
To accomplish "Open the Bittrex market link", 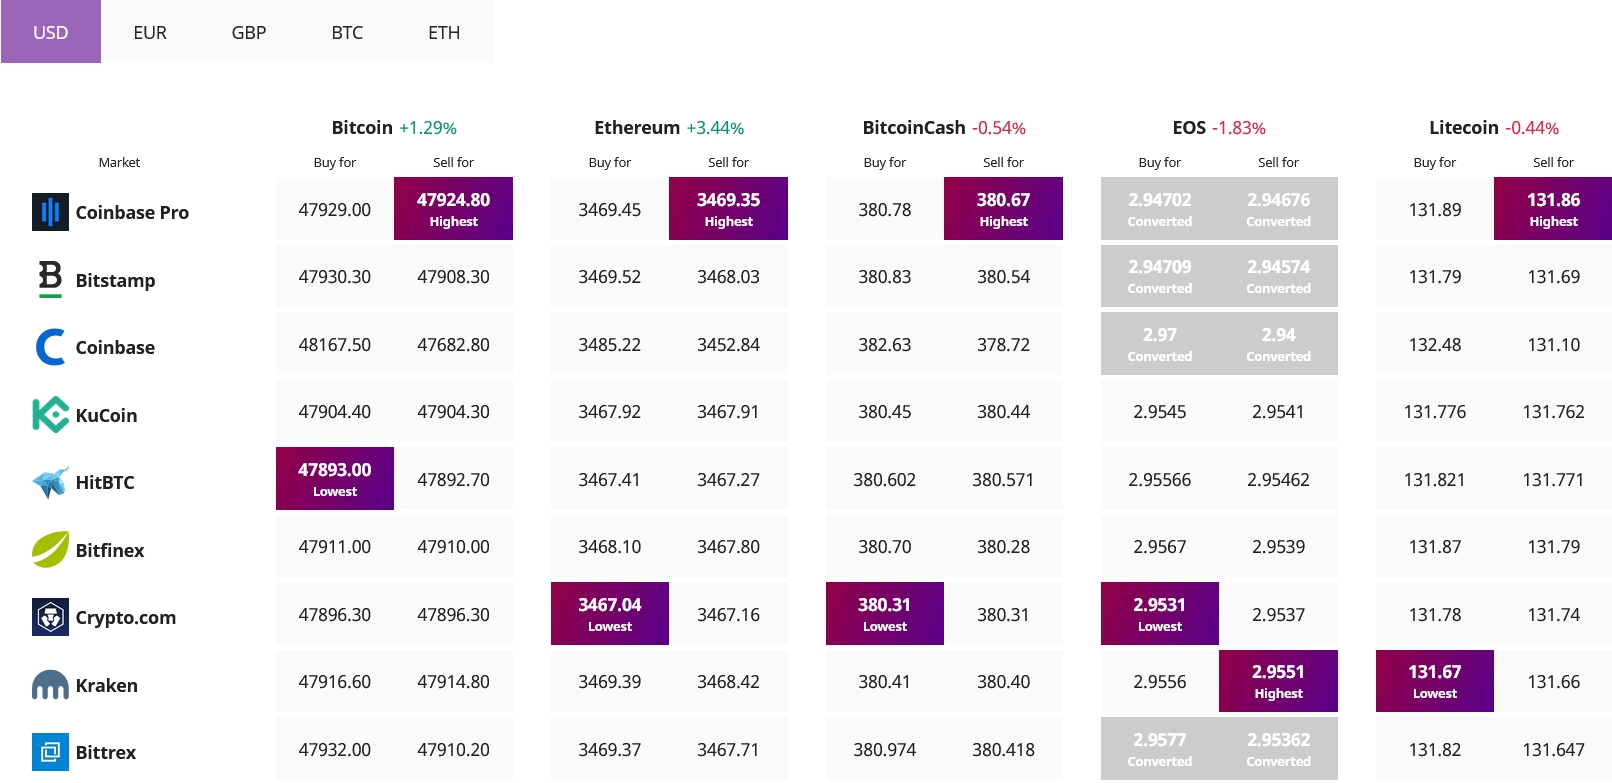I will click(x=106, y=752).
